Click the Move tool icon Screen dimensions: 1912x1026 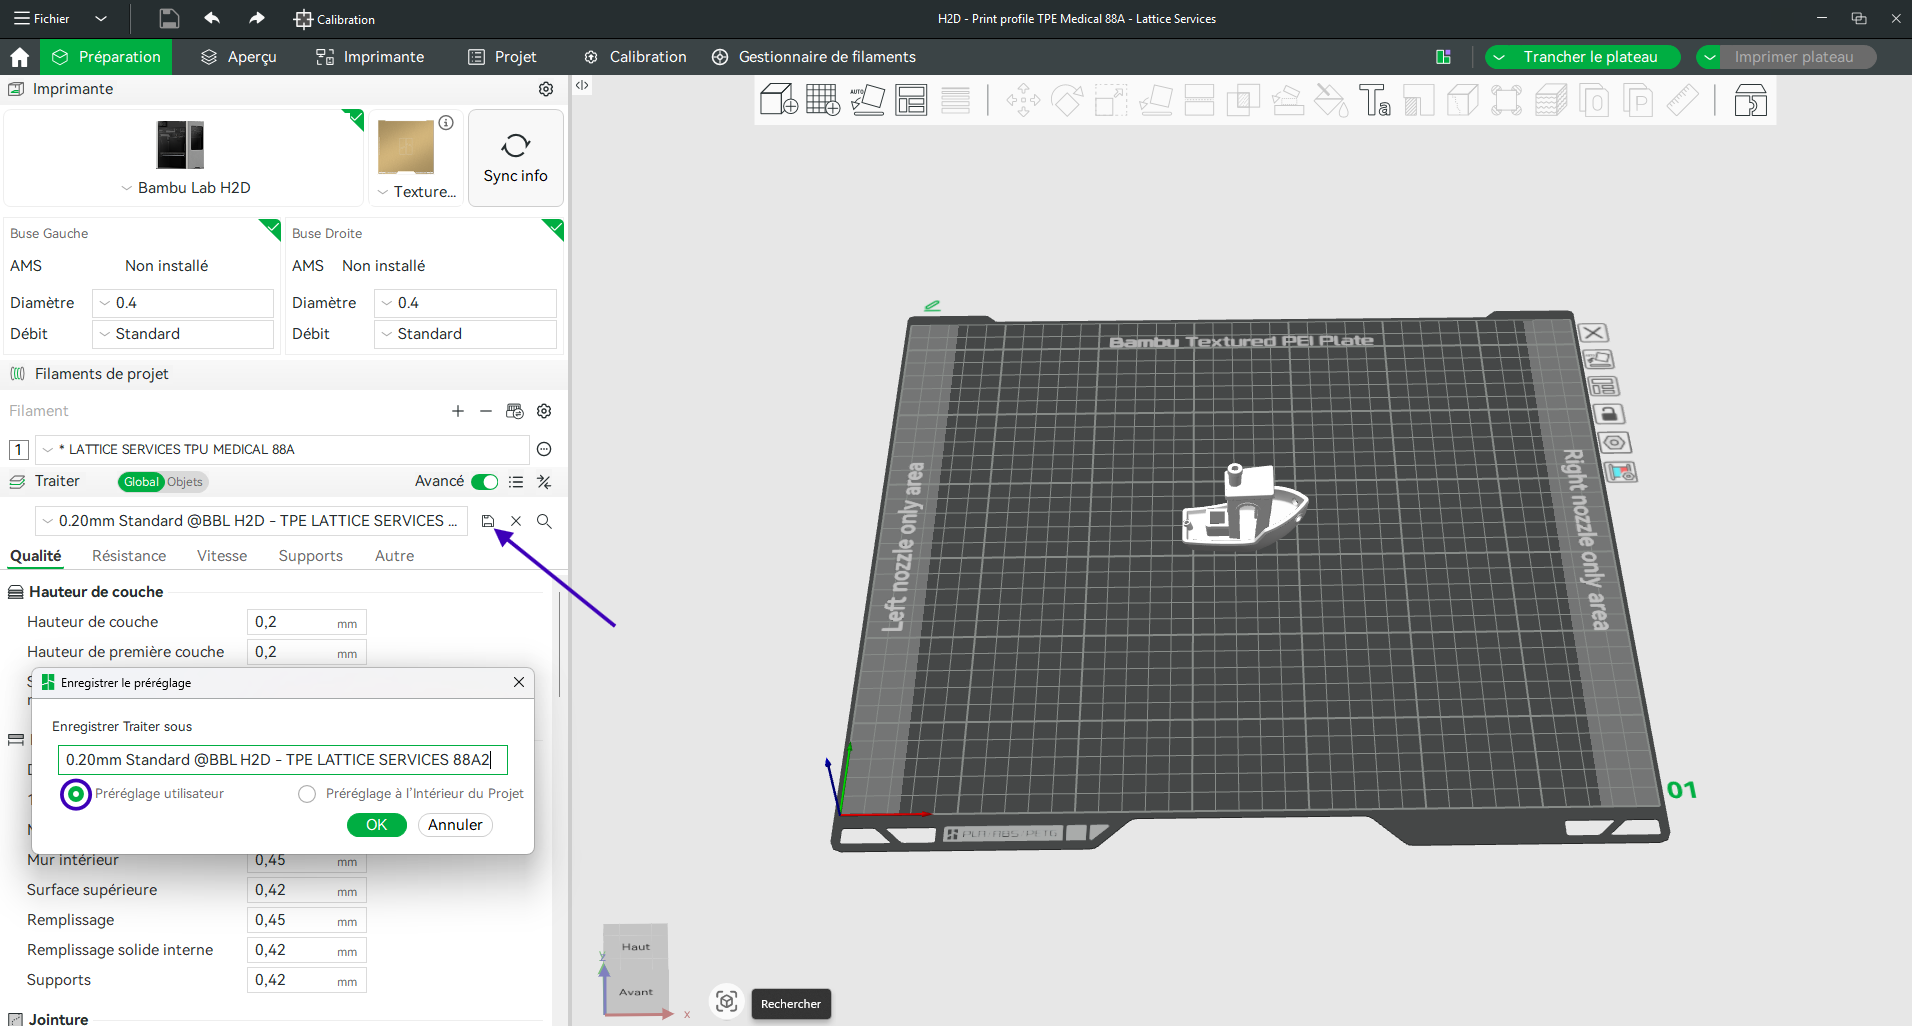(1023, 100)
